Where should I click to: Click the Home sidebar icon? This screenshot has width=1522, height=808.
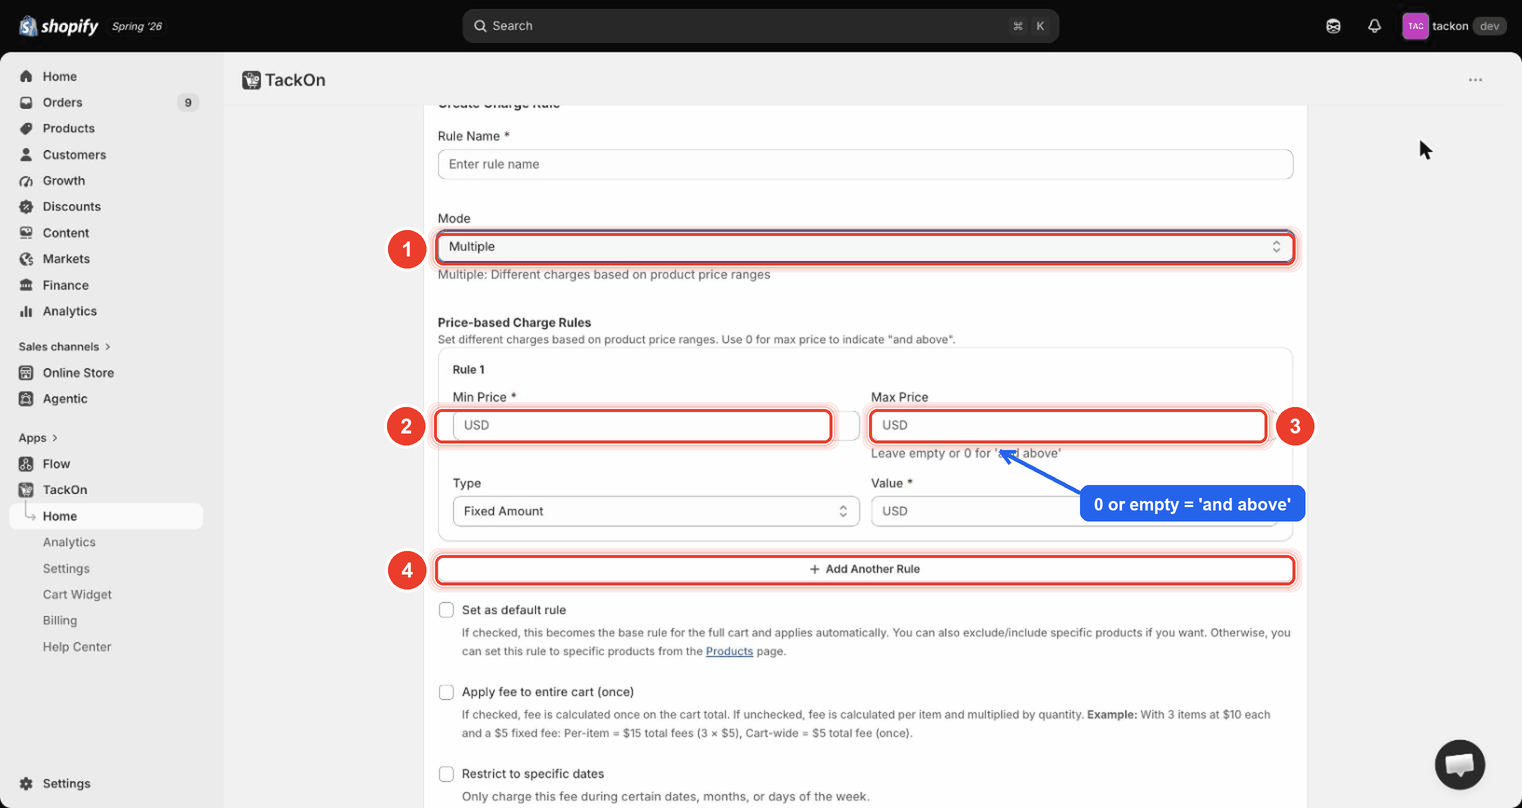point(26,76)
